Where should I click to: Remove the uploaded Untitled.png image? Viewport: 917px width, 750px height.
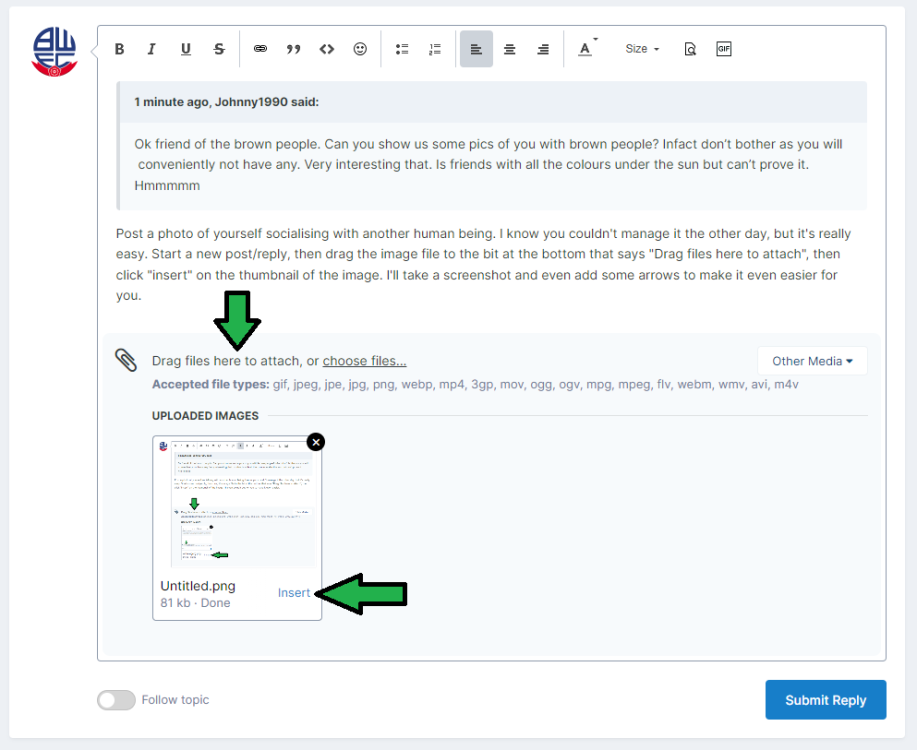(x=316, y=442)
